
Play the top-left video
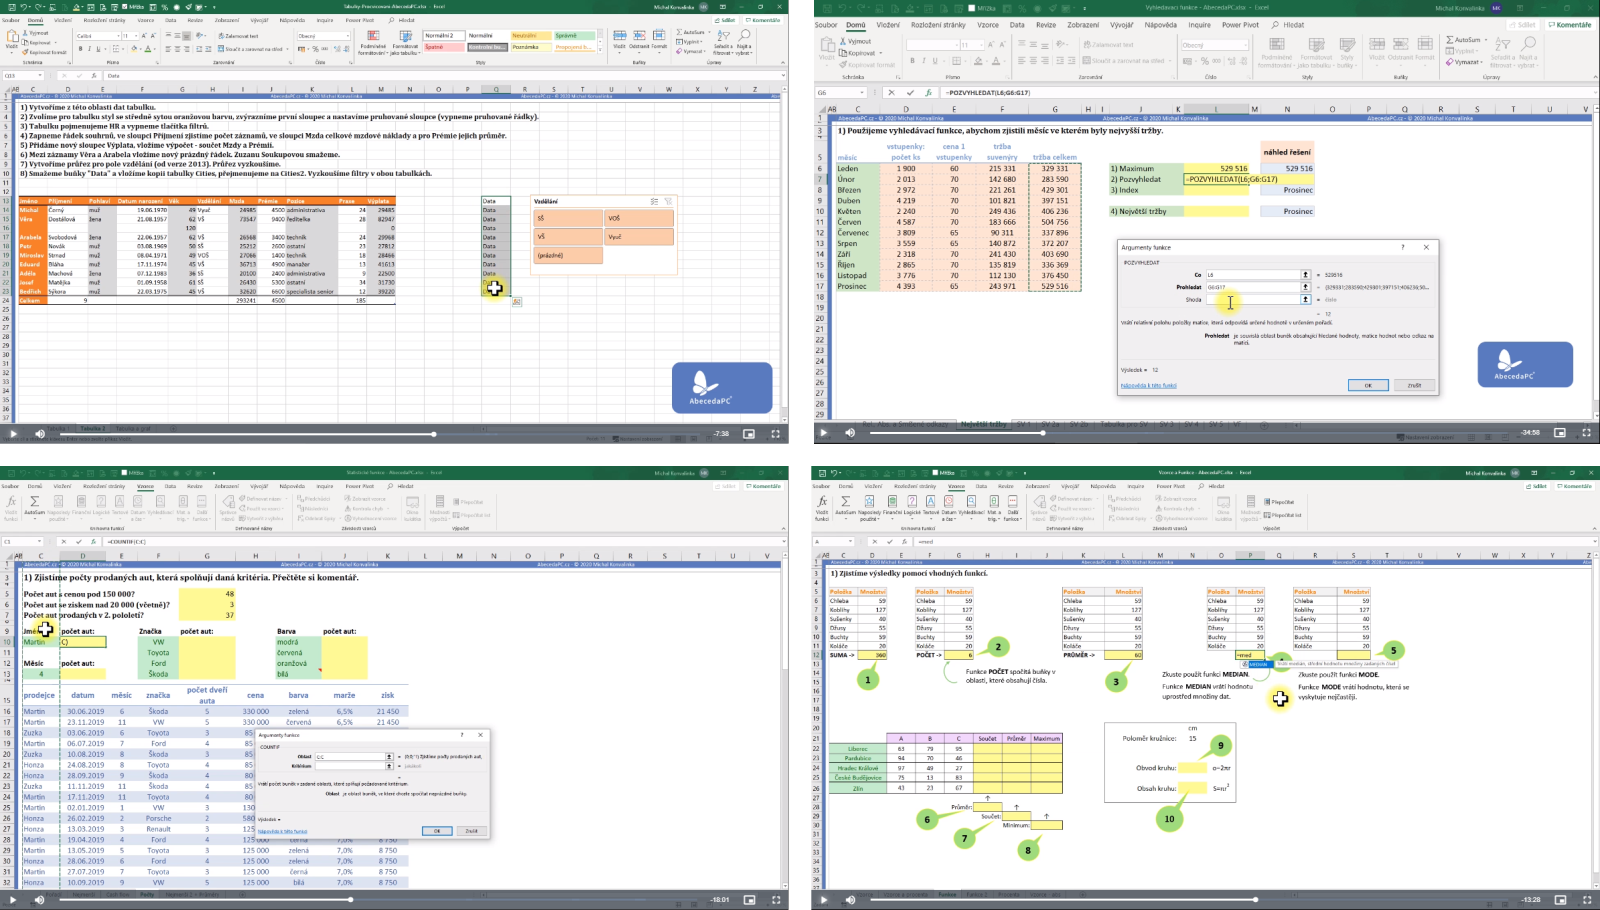point(13,434)
